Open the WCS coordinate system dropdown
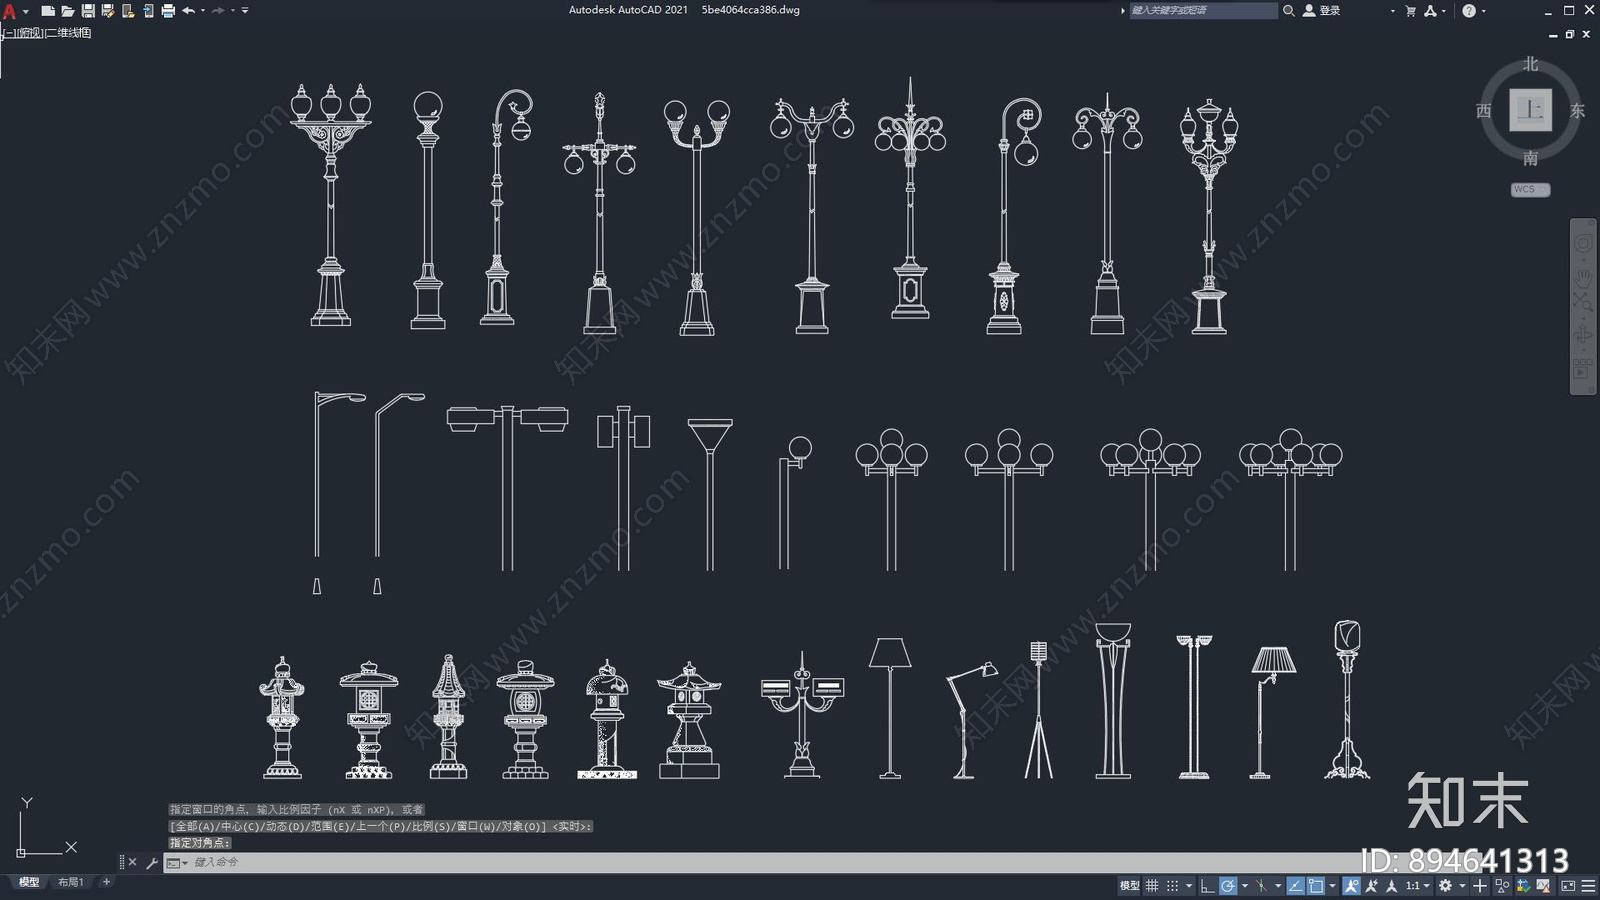The image size is (1600, 900). click(1530, 189)
